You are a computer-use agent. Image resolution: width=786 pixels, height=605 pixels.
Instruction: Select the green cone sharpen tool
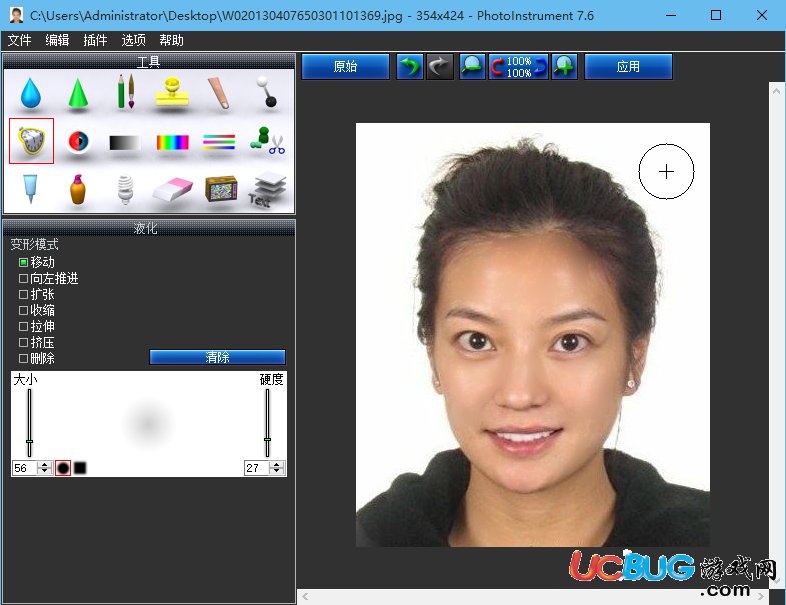tap(78, 93)
